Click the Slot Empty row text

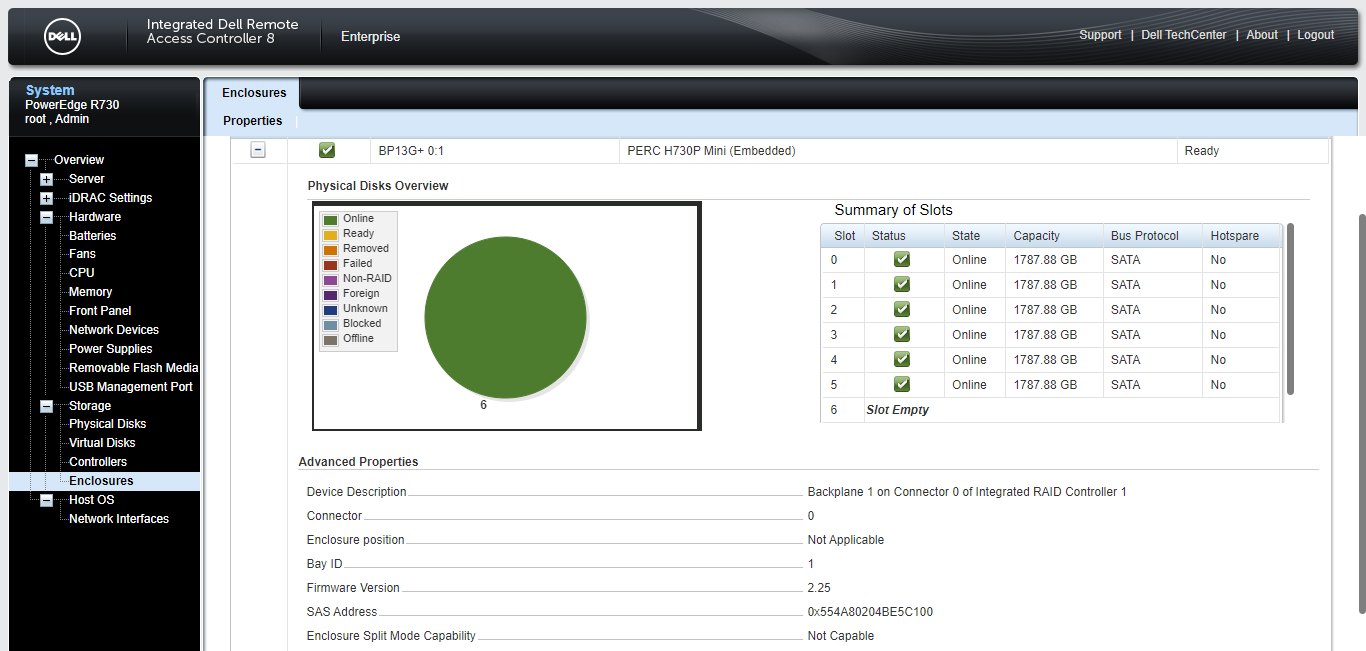(898, 410)
